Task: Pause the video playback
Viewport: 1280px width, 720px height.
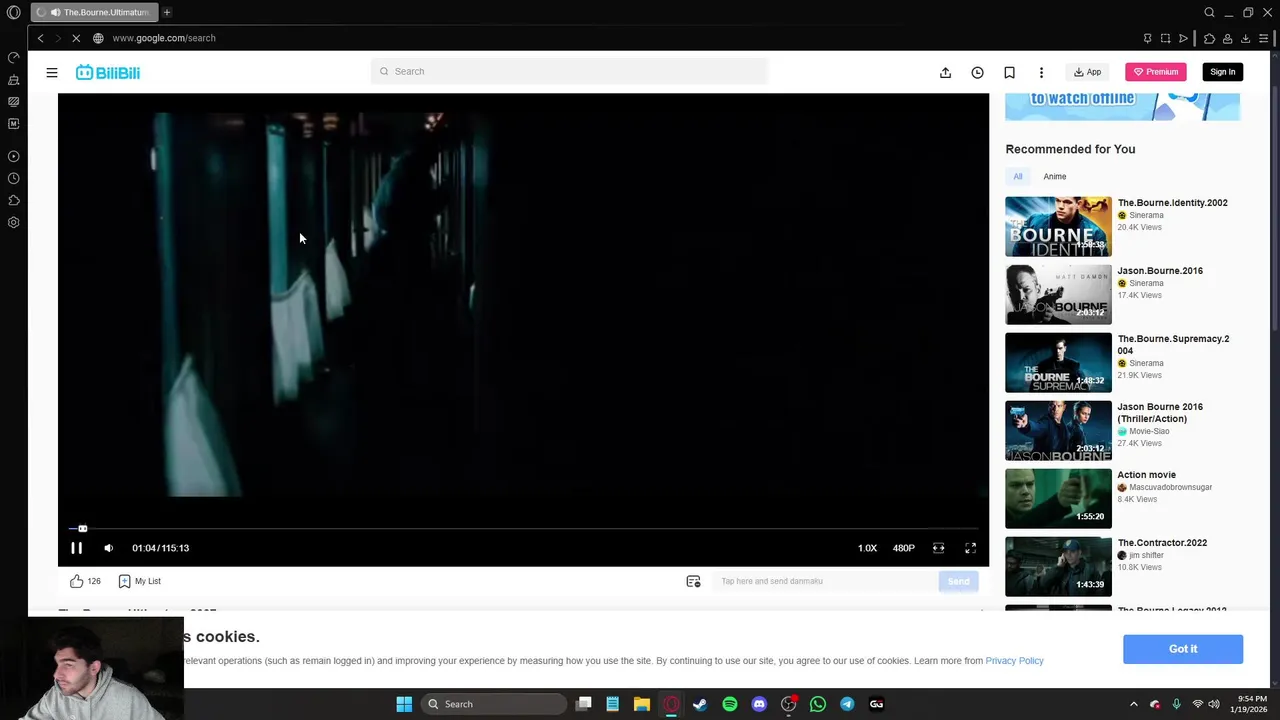Action: [76, 548]
